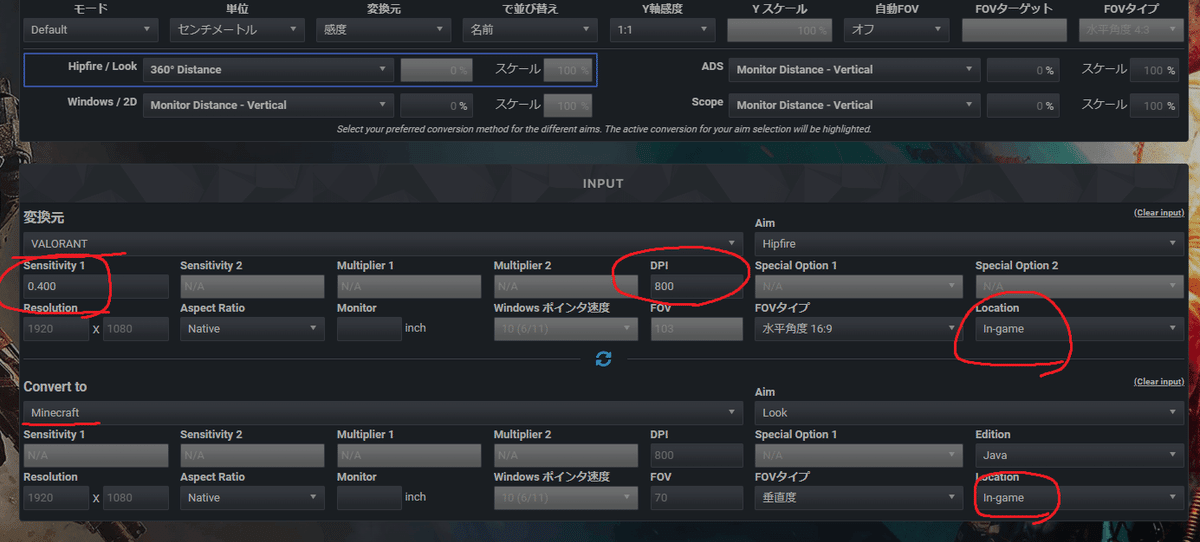The image size is (1200, 542).
Task: Click the VALORANT Multiplier 1 N/A field
Action: [x=409, y=286]
